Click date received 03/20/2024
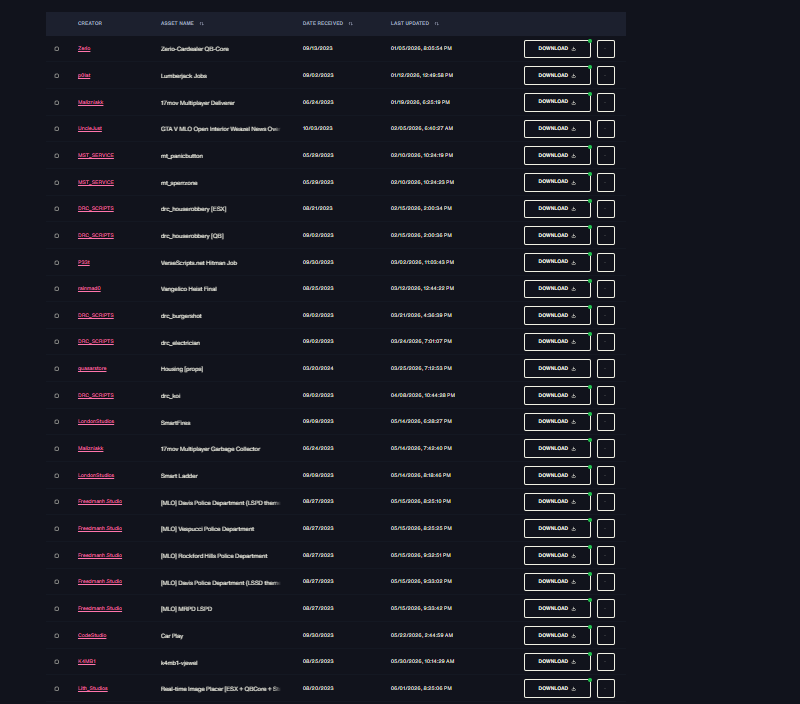The image size is (800, 704). tap(318, 368)
